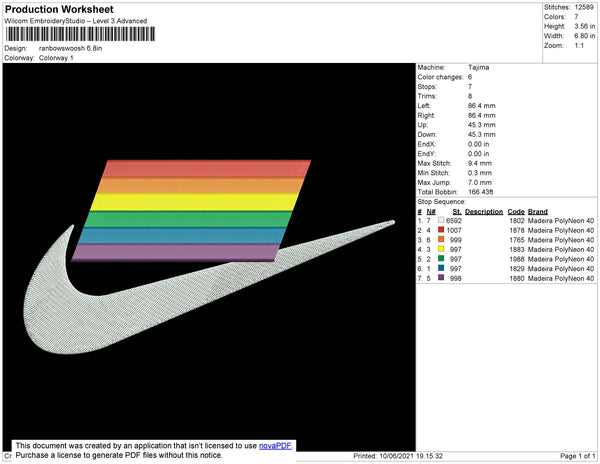Click the width value '6.80 in'
600x464 pixels.
584,36
